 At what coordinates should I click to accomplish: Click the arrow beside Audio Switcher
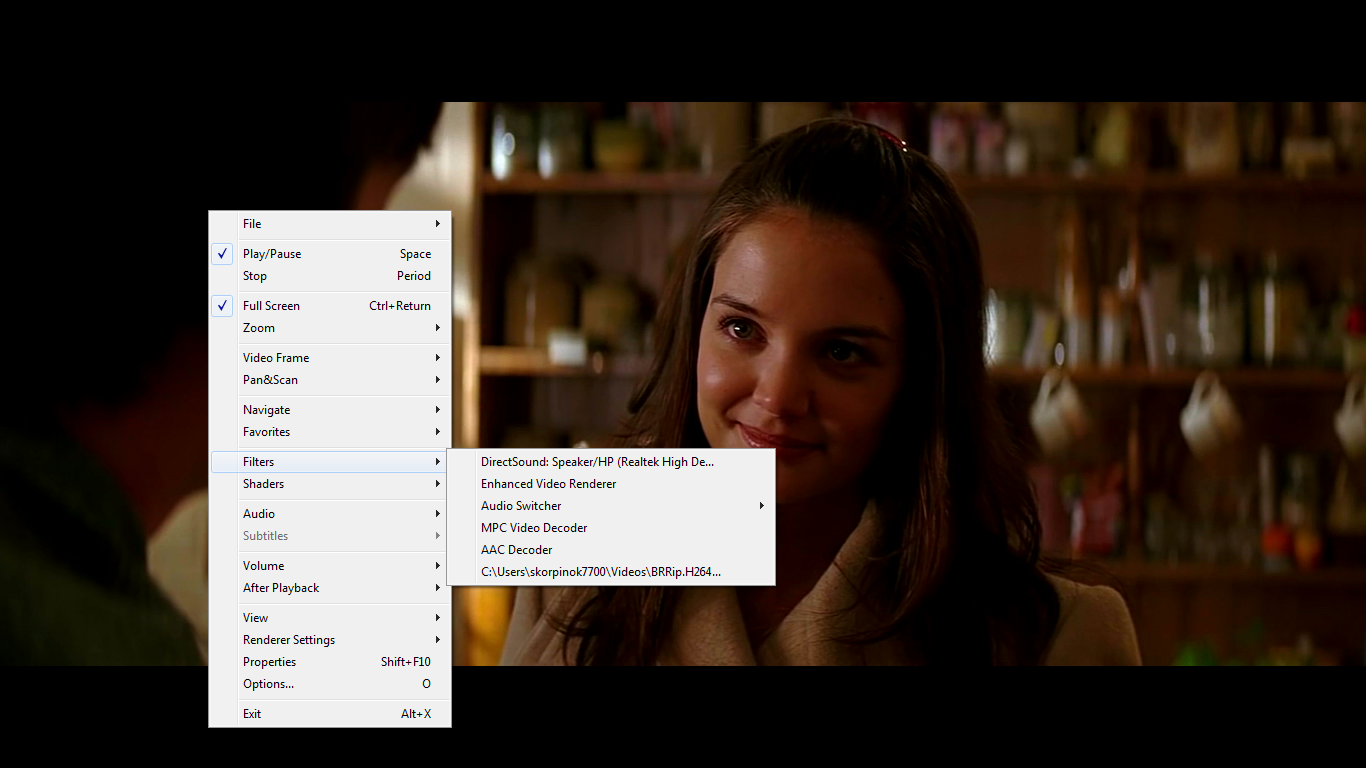pos(761,506)
